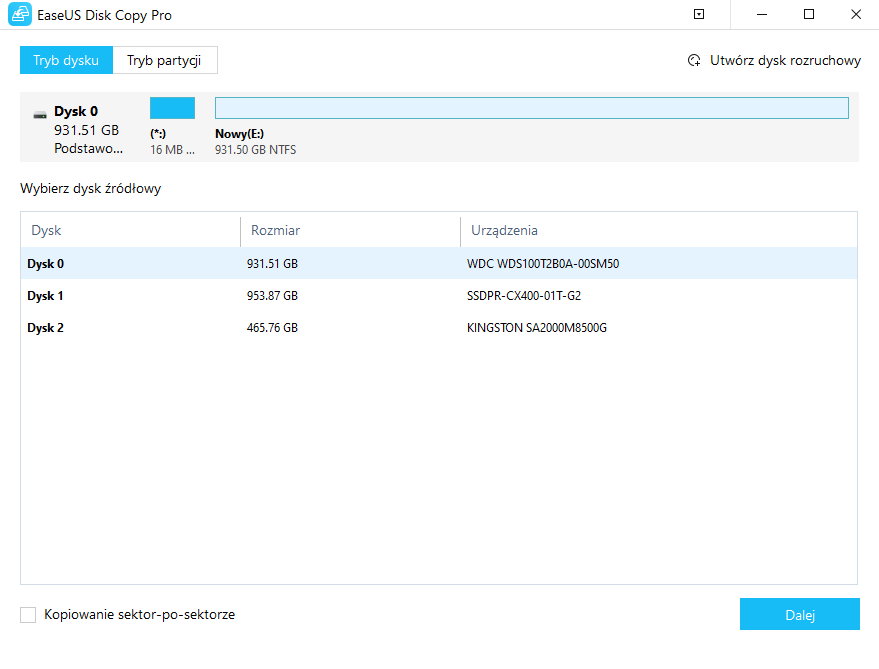This screenshot has height=669, width=879.
Task: Click the Dysk 0 hard drive icon
Action: coord(39,113)
